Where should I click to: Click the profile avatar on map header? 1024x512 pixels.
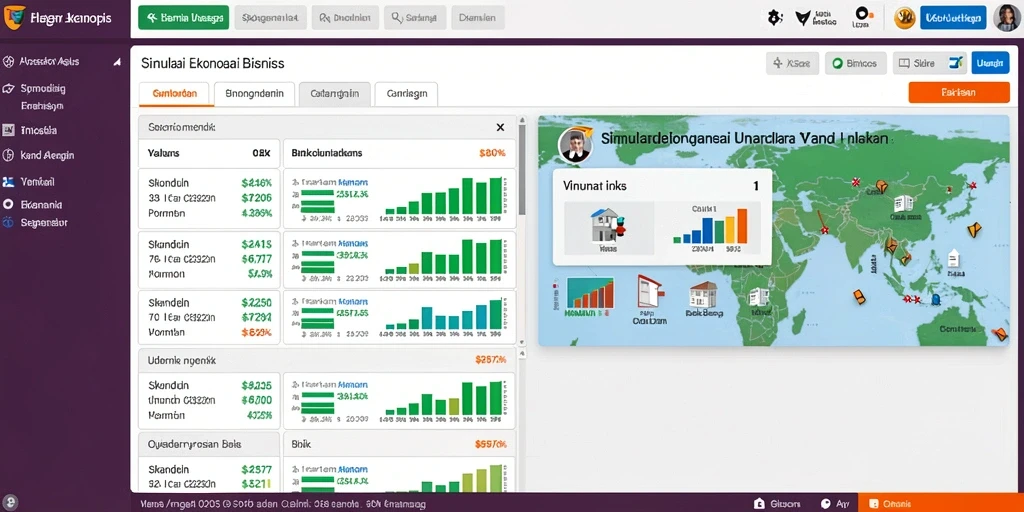click(575, 145)
